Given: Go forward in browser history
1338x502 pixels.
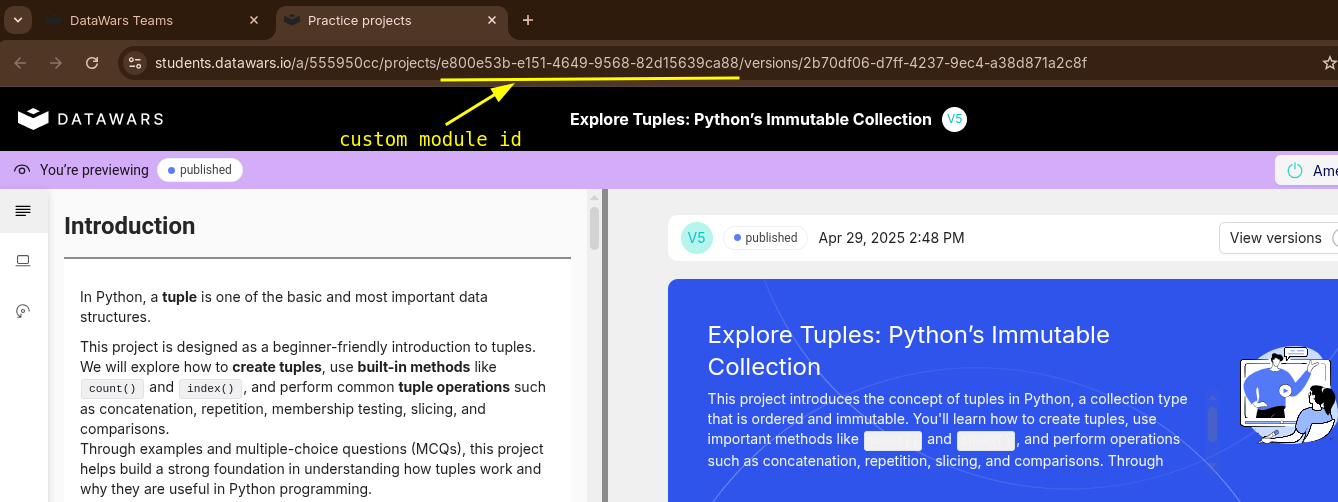Looking at the screenshot, I should [56, 63].
